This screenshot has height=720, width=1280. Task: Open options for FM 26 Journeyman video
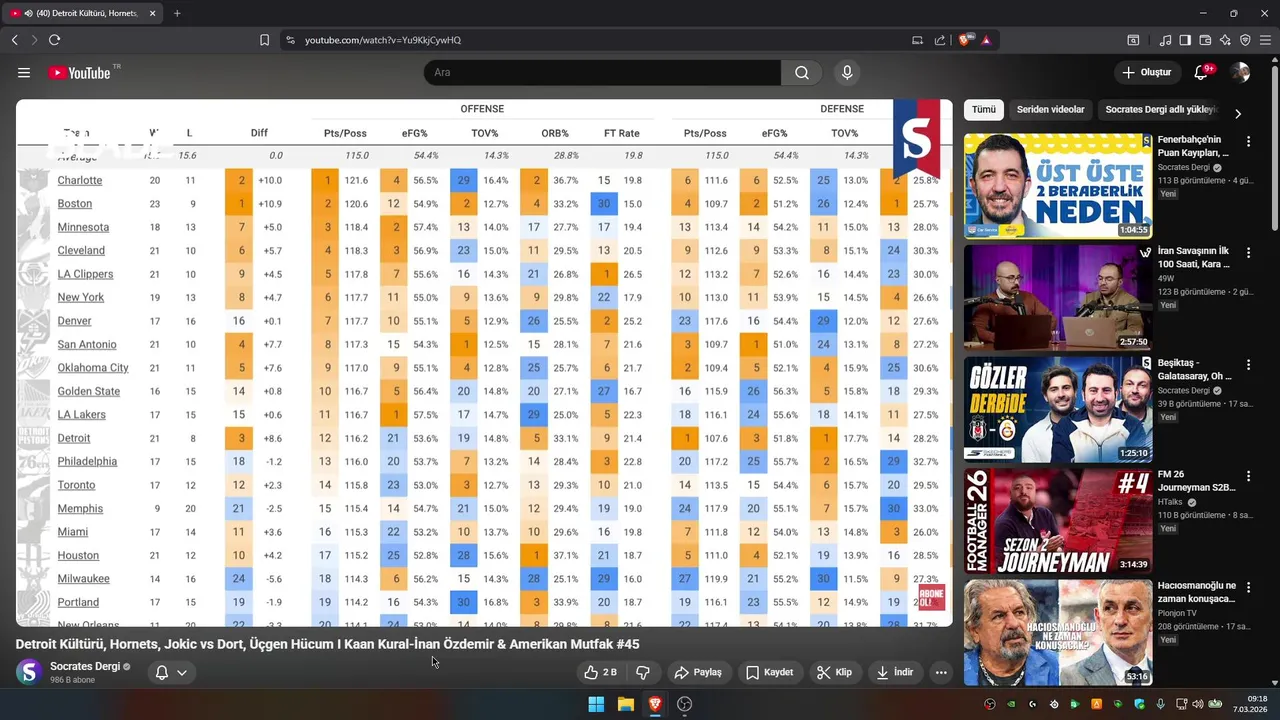(x=1248, y=476)
